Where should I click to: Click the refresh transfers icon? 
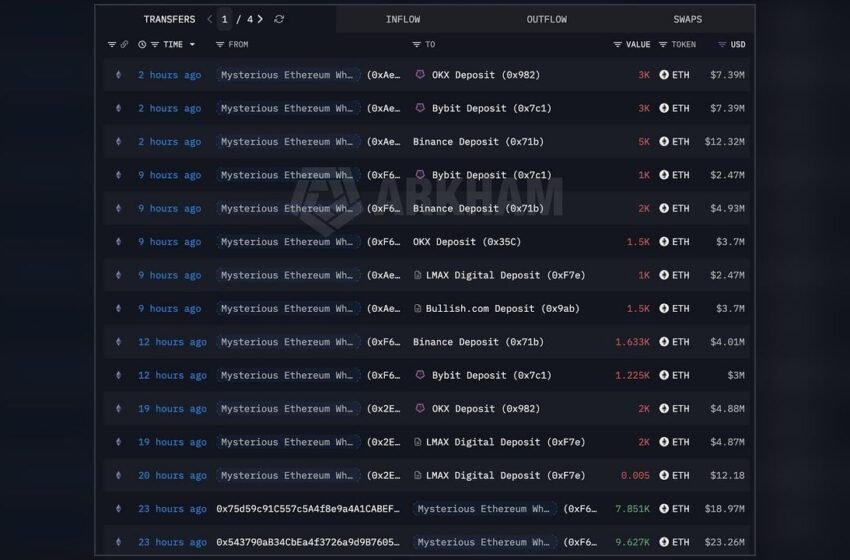click(x=279, y=19)
